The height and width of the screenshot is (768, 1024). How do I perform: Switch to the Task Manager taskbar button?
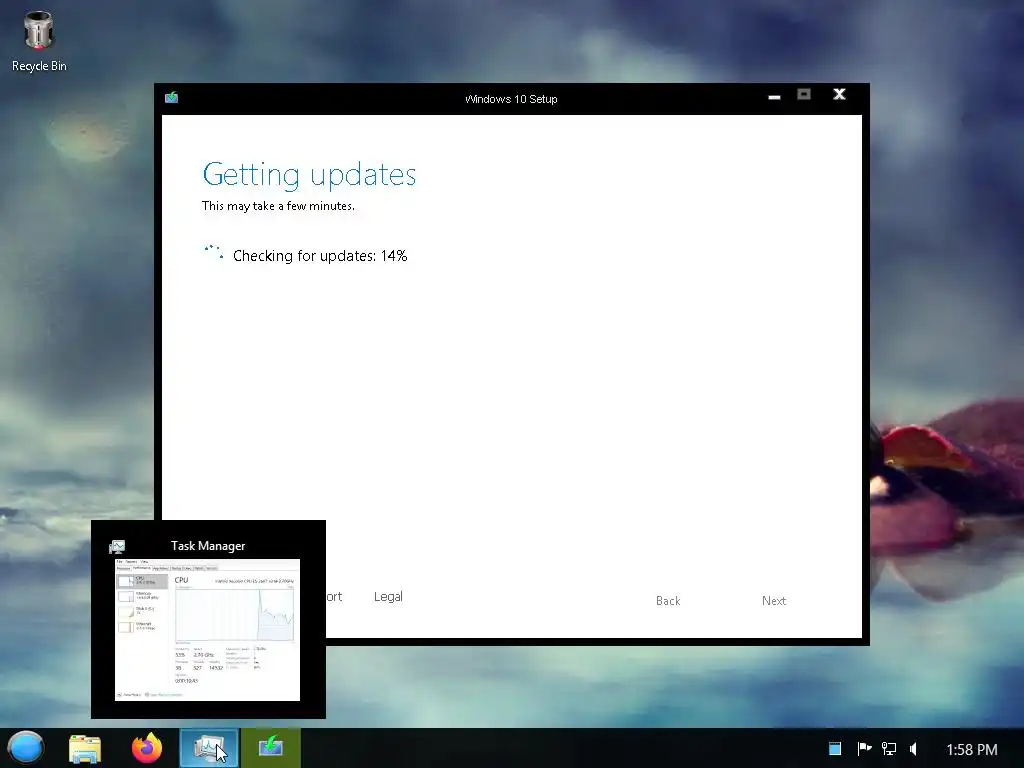coord(209,748)
